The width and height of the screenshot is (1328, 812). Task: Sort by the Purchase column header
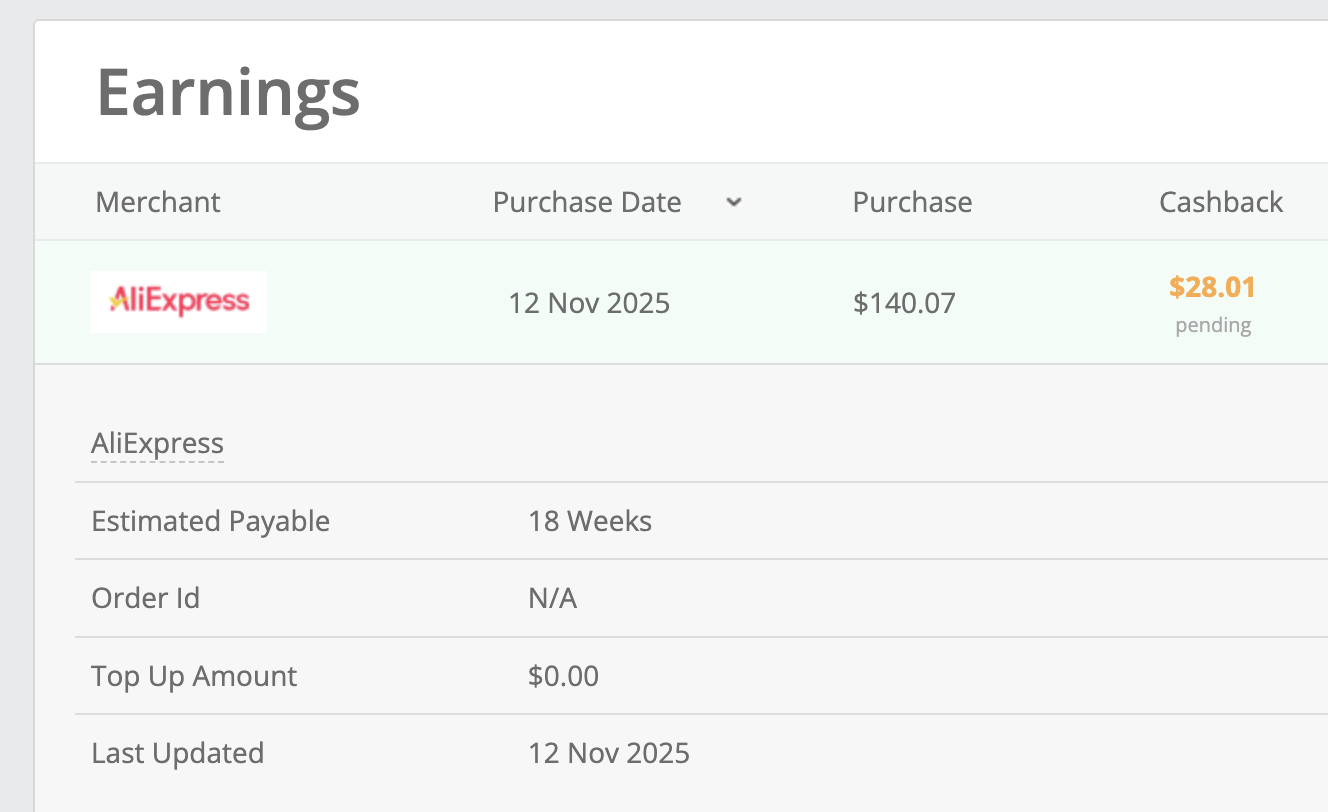(x=912, y=202)
